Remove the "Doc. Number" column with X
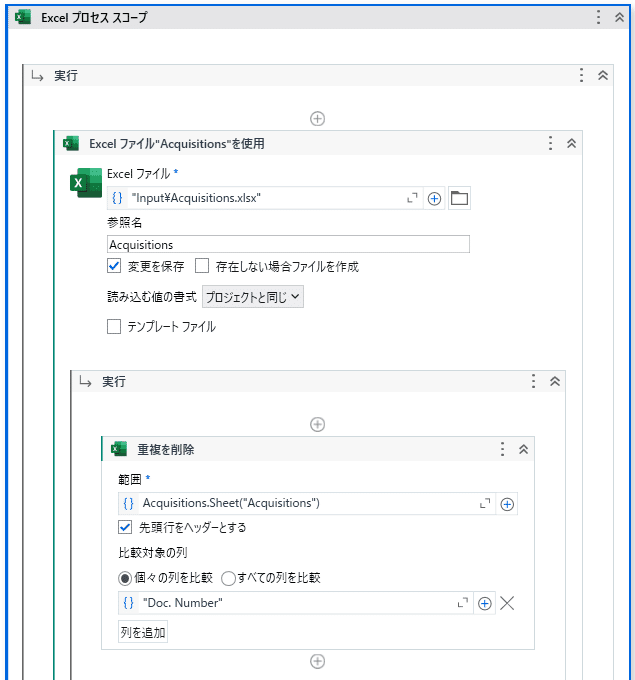This screenshot has height=680, width=635. click(507, 603)
